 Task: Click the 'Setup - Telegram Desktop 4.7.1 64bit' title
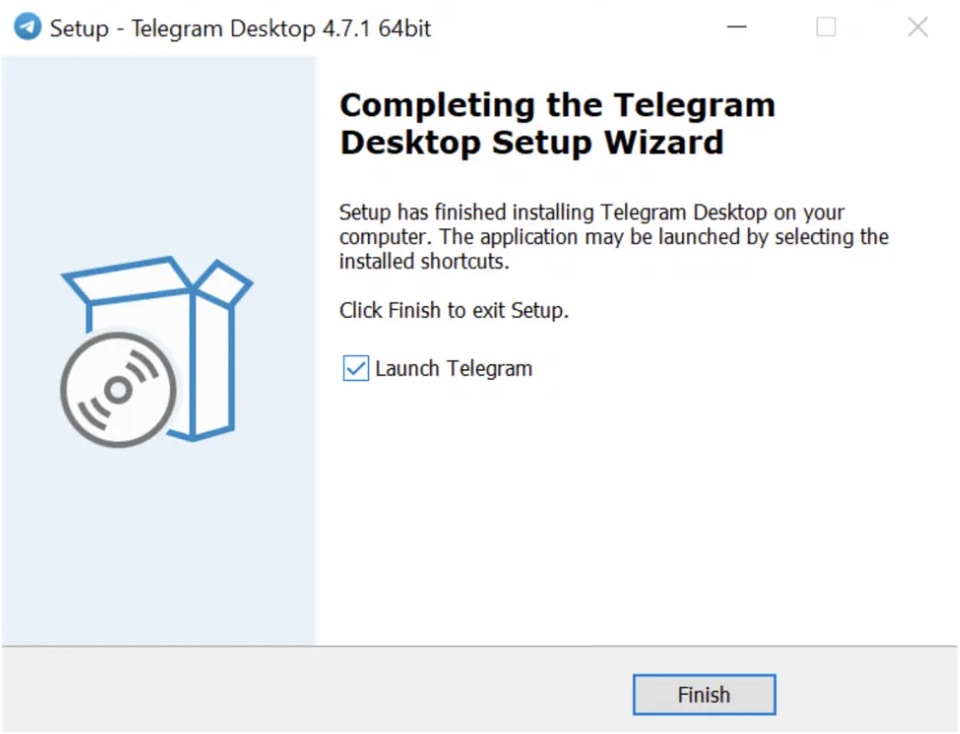tap(240, 28)
